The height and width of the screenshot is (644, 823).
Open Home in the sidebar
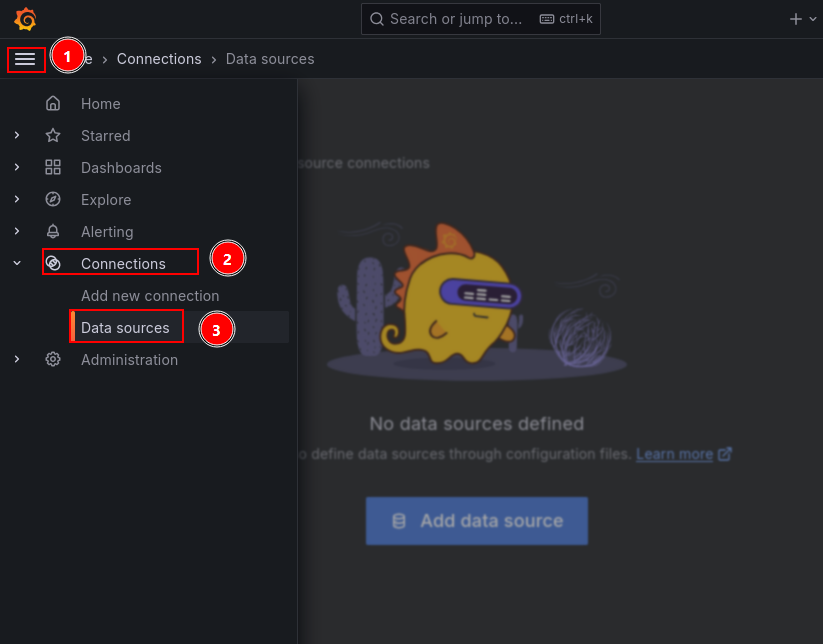click(x=100, y=104)
